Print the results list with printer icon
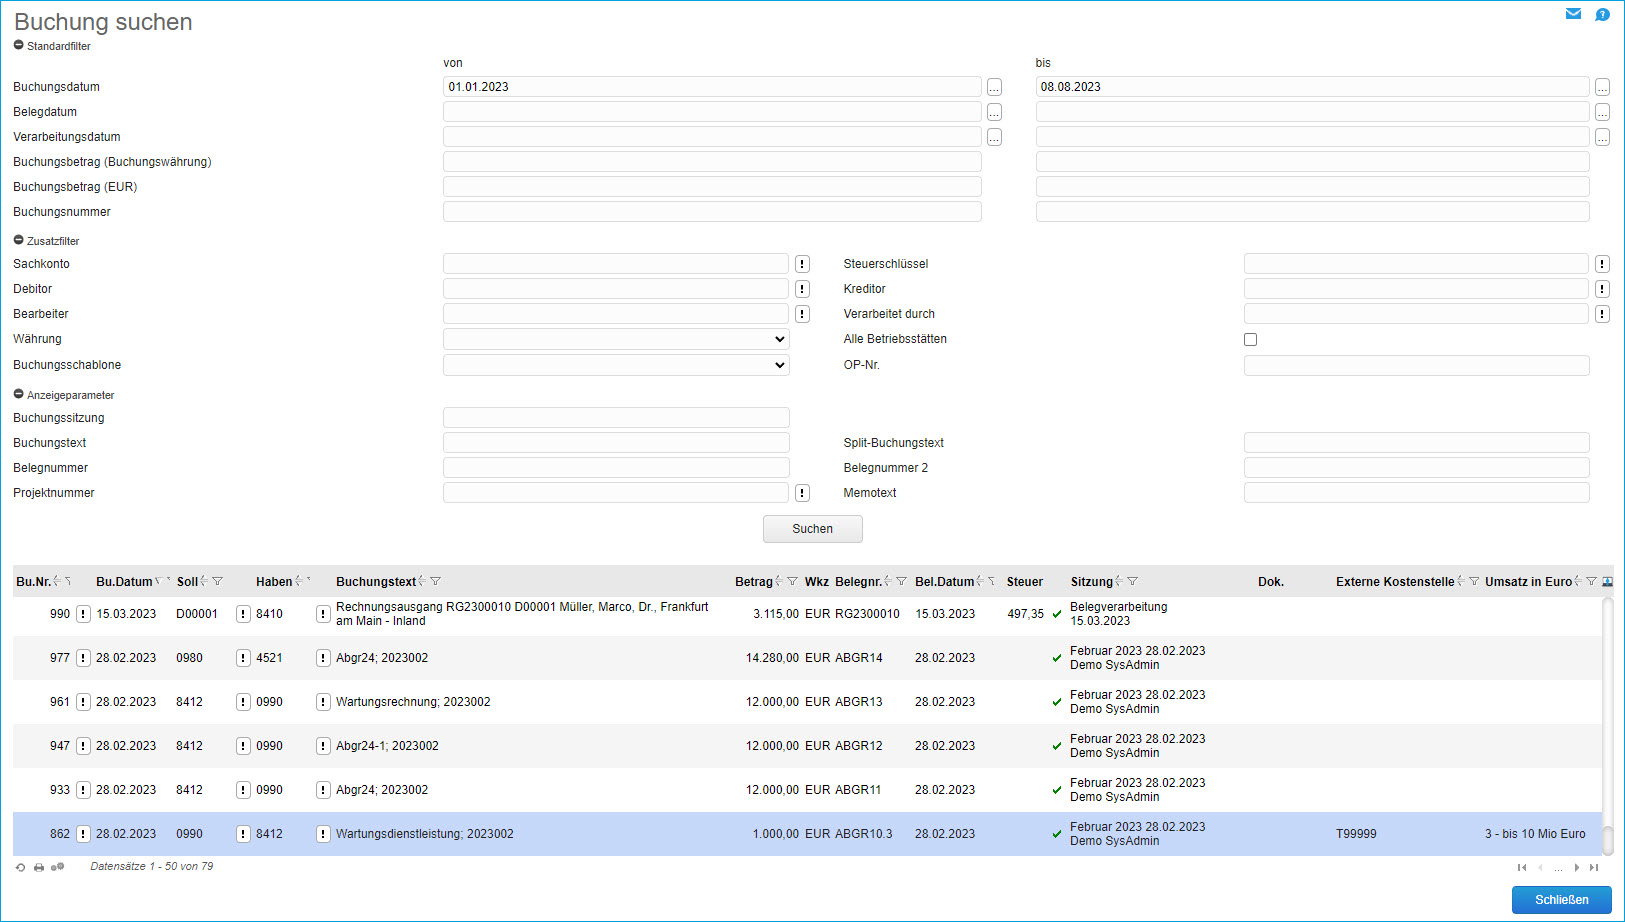This screenshot has height=922, width=1625. [39, 867]
